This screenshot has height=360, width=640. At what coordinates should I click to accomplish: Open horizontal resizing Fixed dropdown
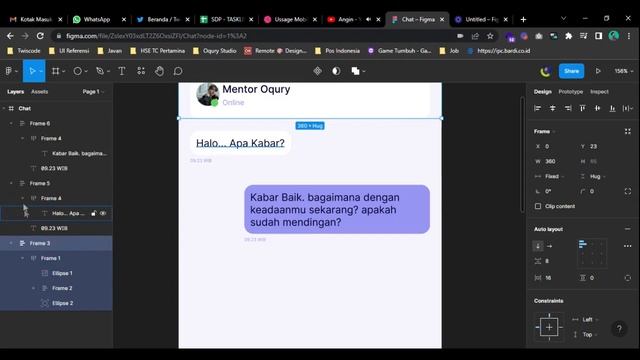click(x=550, y=176)
